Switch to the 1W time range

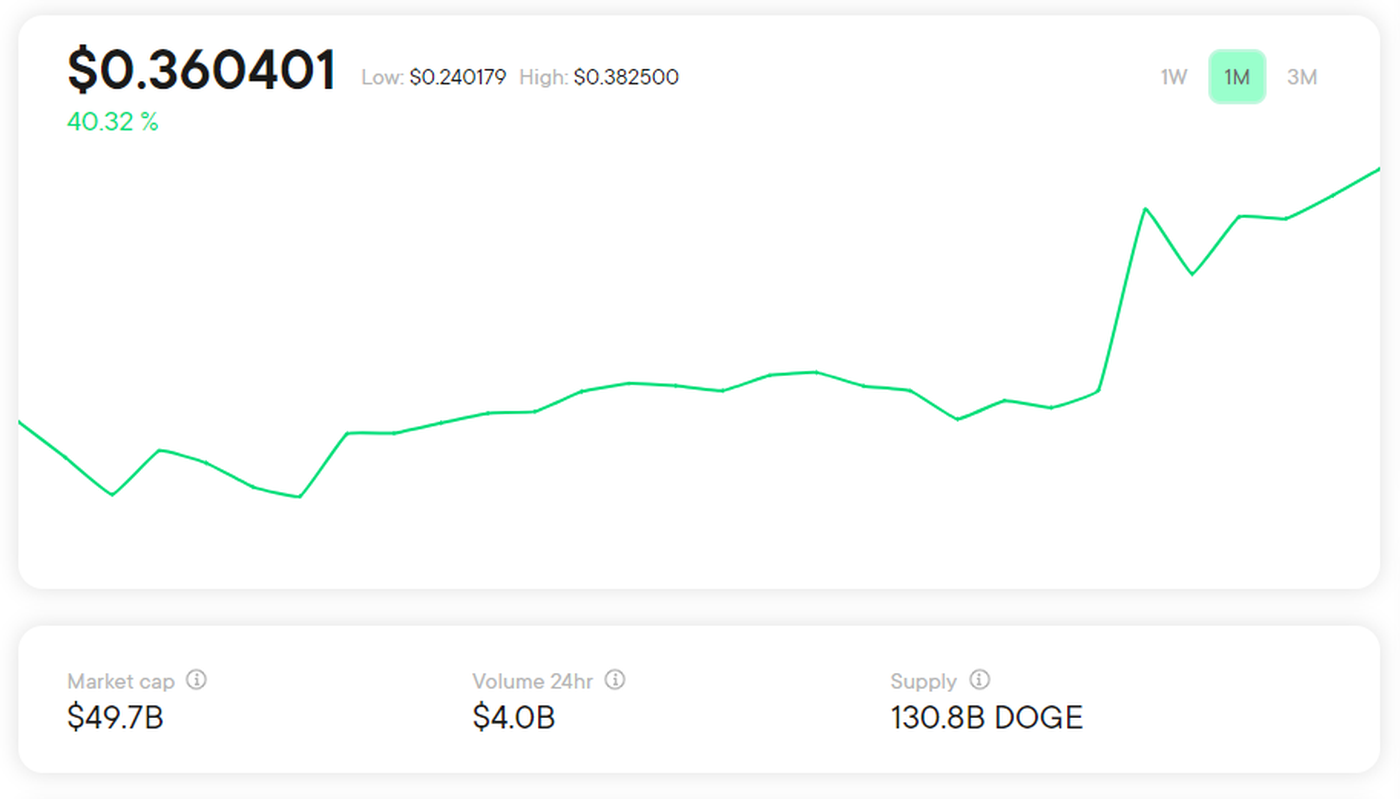[1174, 77]
